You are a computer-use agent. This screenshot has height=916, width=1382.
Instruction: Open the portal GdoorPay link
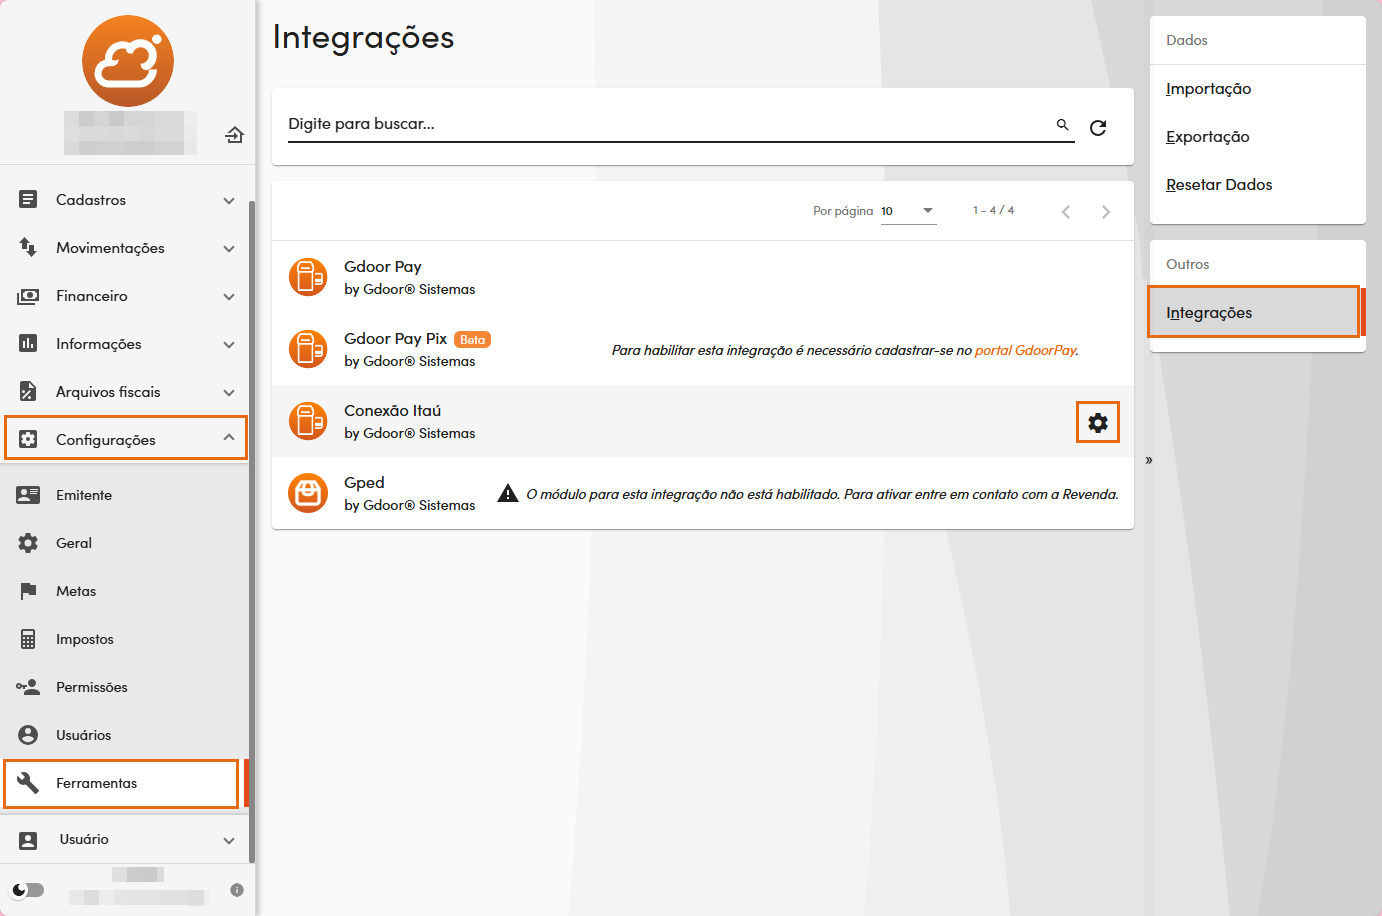coord(1026,350)
